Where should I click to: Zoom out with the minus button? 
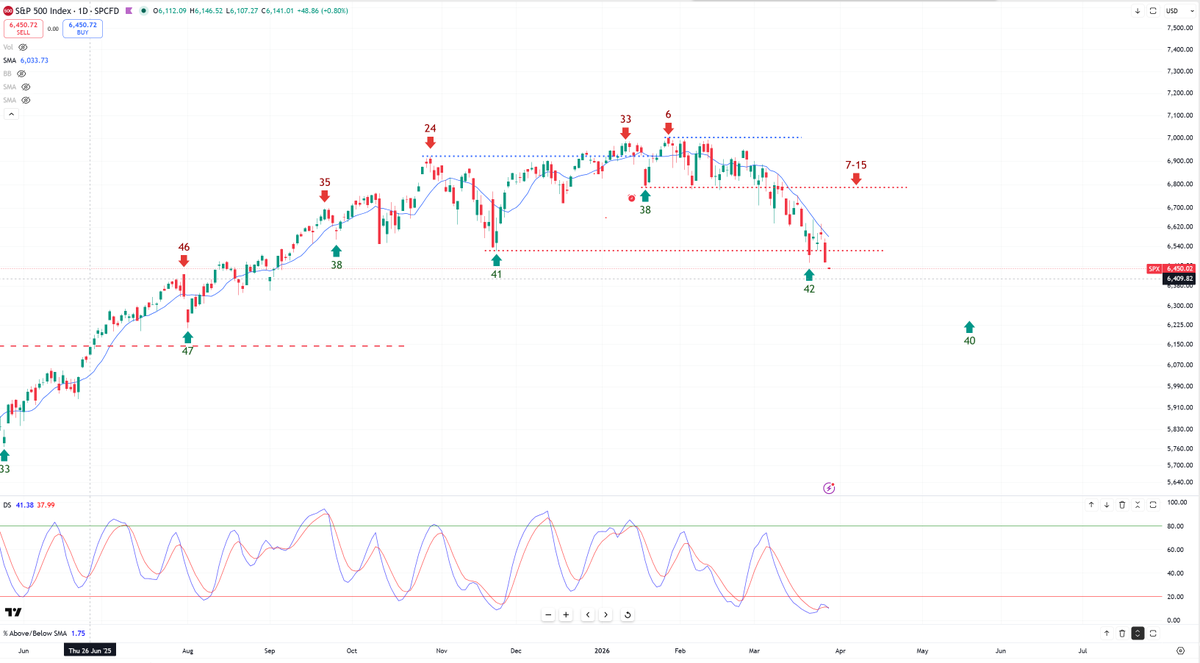click(x=548, y=615)
